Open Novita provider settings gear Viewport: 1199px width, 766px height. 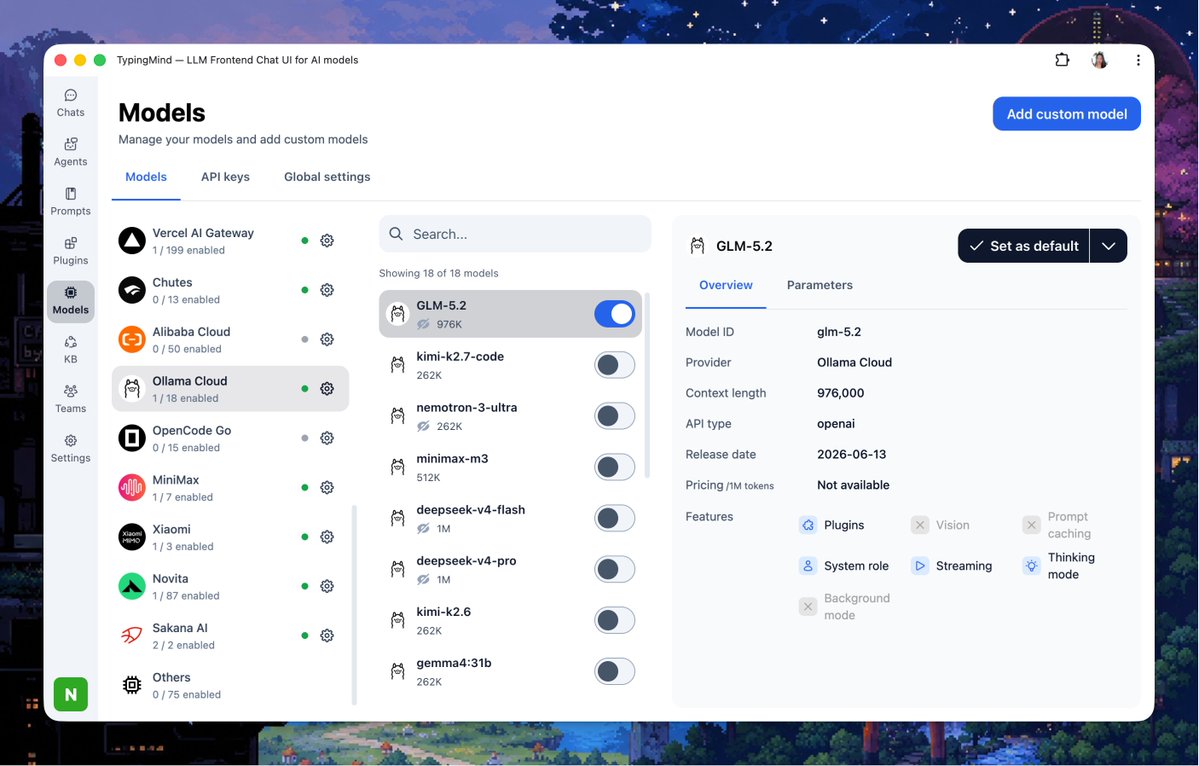[x=327, y=586]
